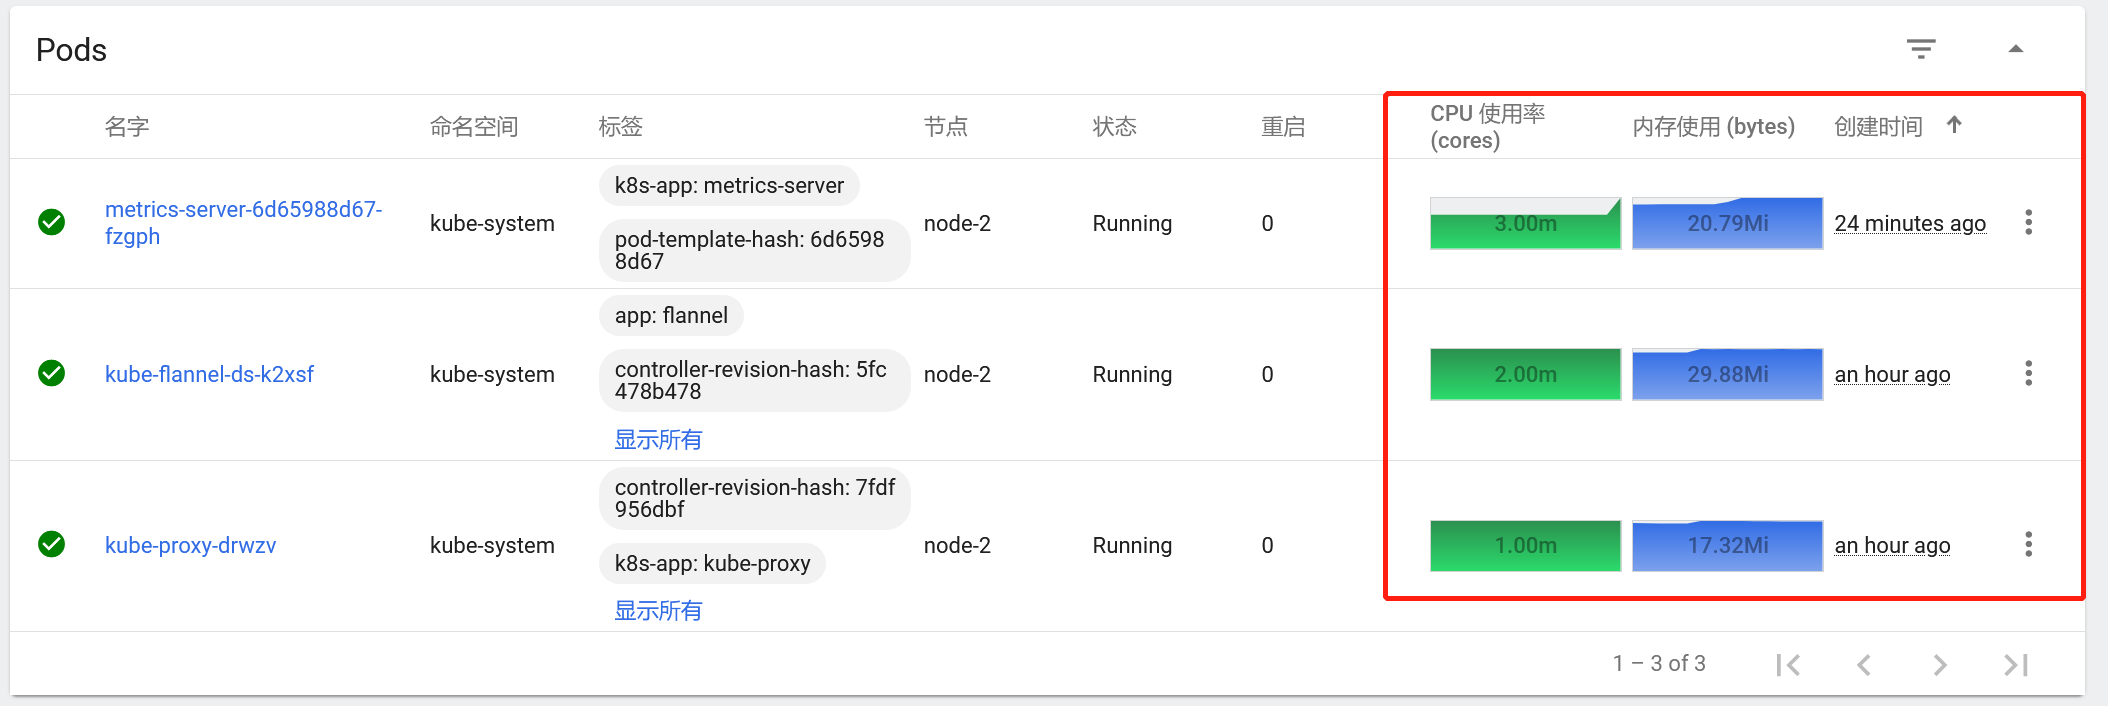
Task: Open actions menu for kube-flannel-ds-k2xsf pod
Action: 2028,373
